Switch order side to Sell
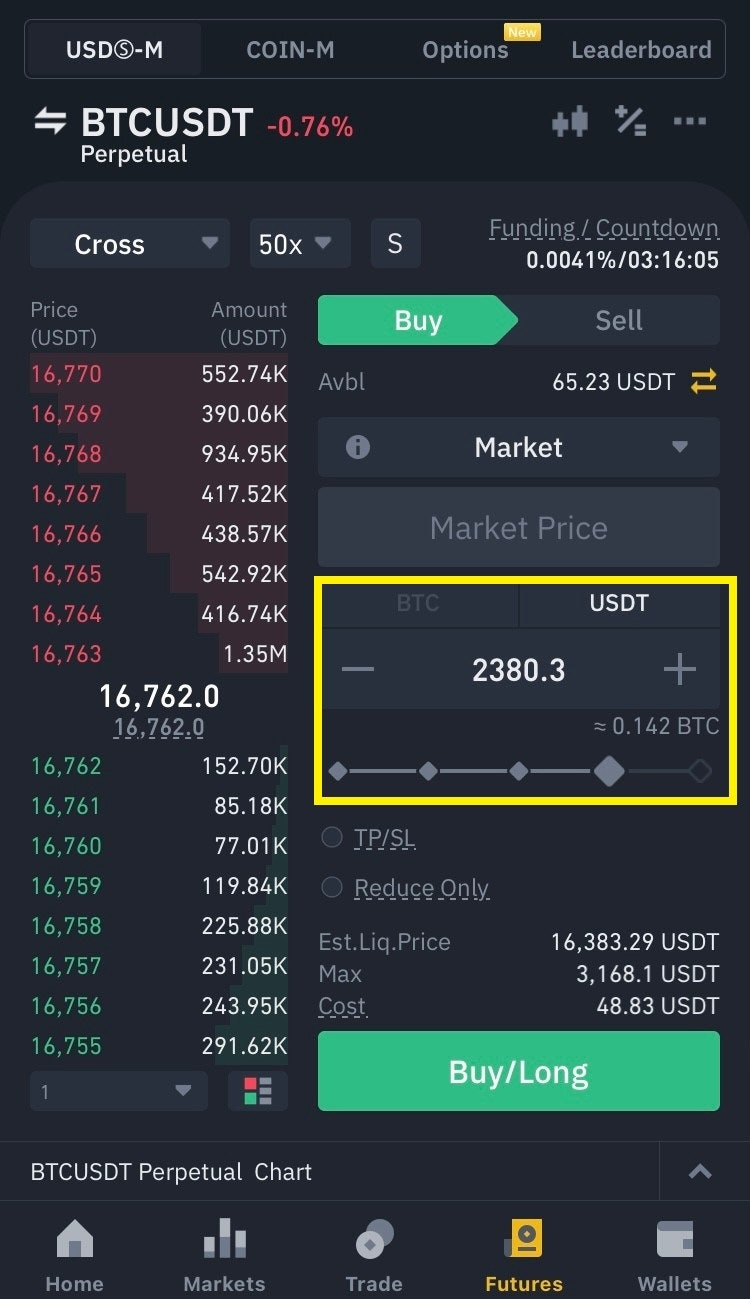The width and height of the screenshot is (750, 1299). tap(618, 321)
